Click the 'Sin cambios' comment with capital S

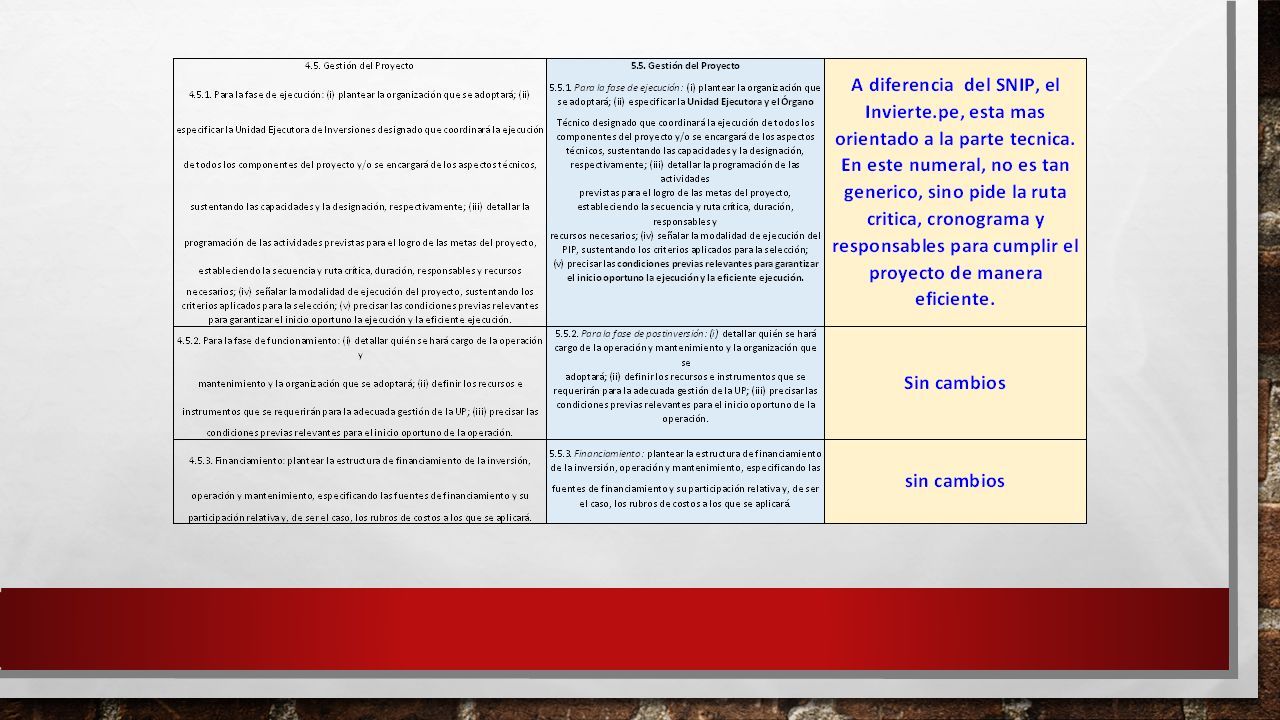click(955, 382)
